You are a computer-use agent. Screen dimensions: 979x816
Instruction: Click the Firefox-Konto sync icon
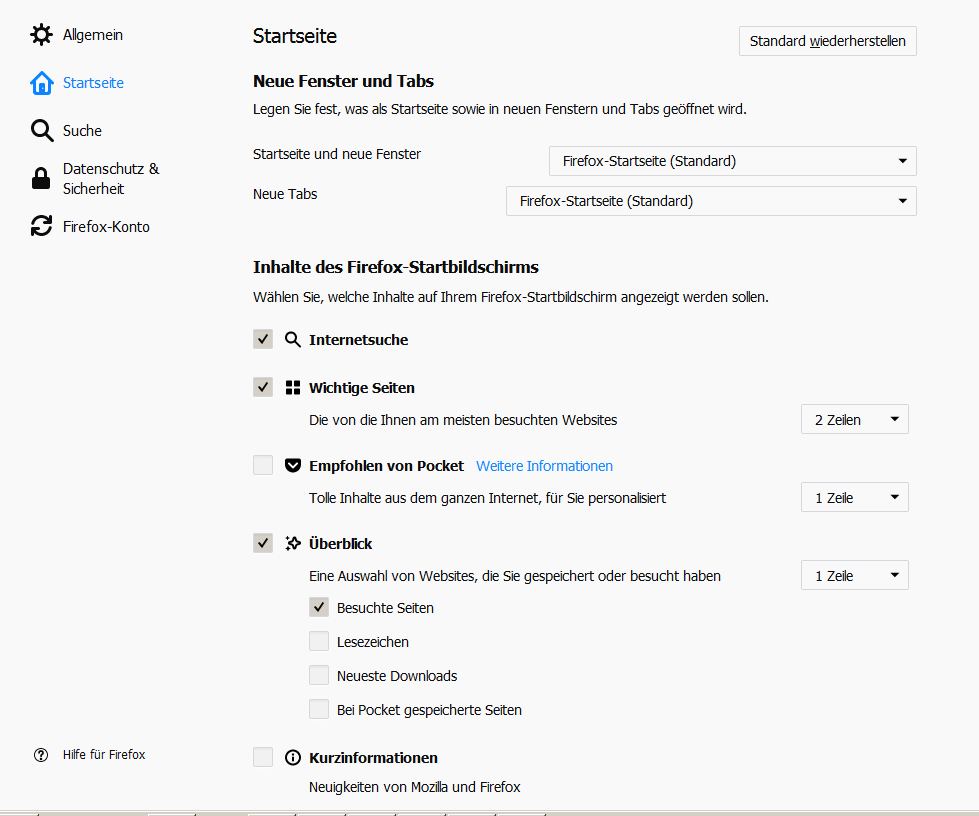(41, 227)
